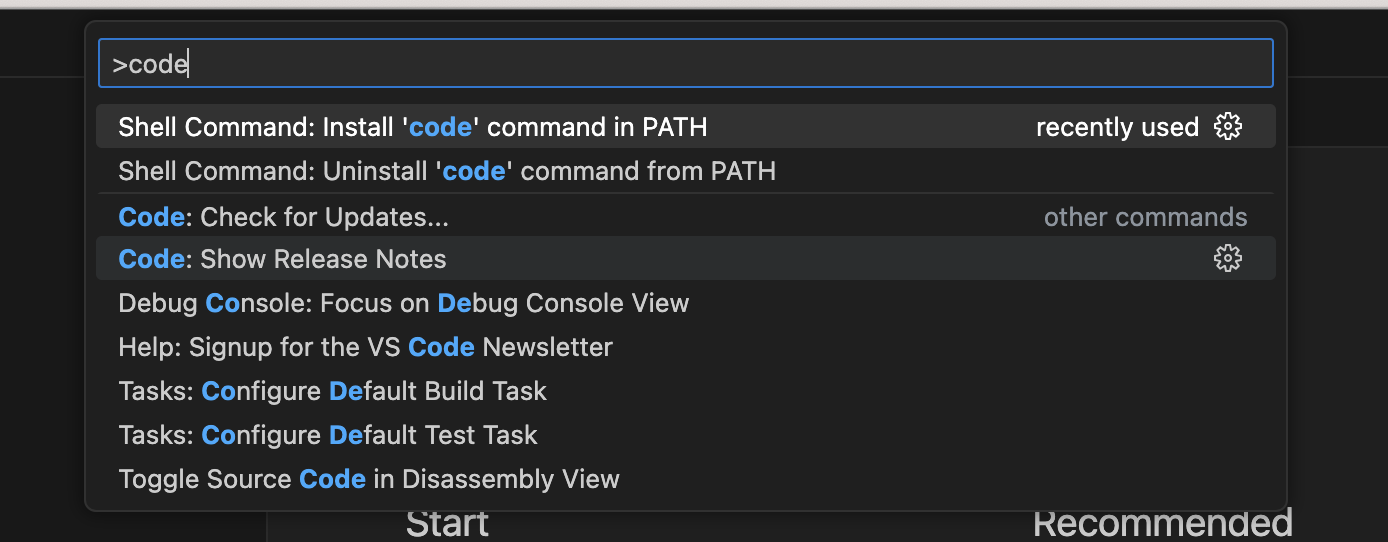The width and height of the screenshot is (1388, 542).
Task: Focus the command palette '>code' input box
Action: pyautogui.click(x=685, y=64)
